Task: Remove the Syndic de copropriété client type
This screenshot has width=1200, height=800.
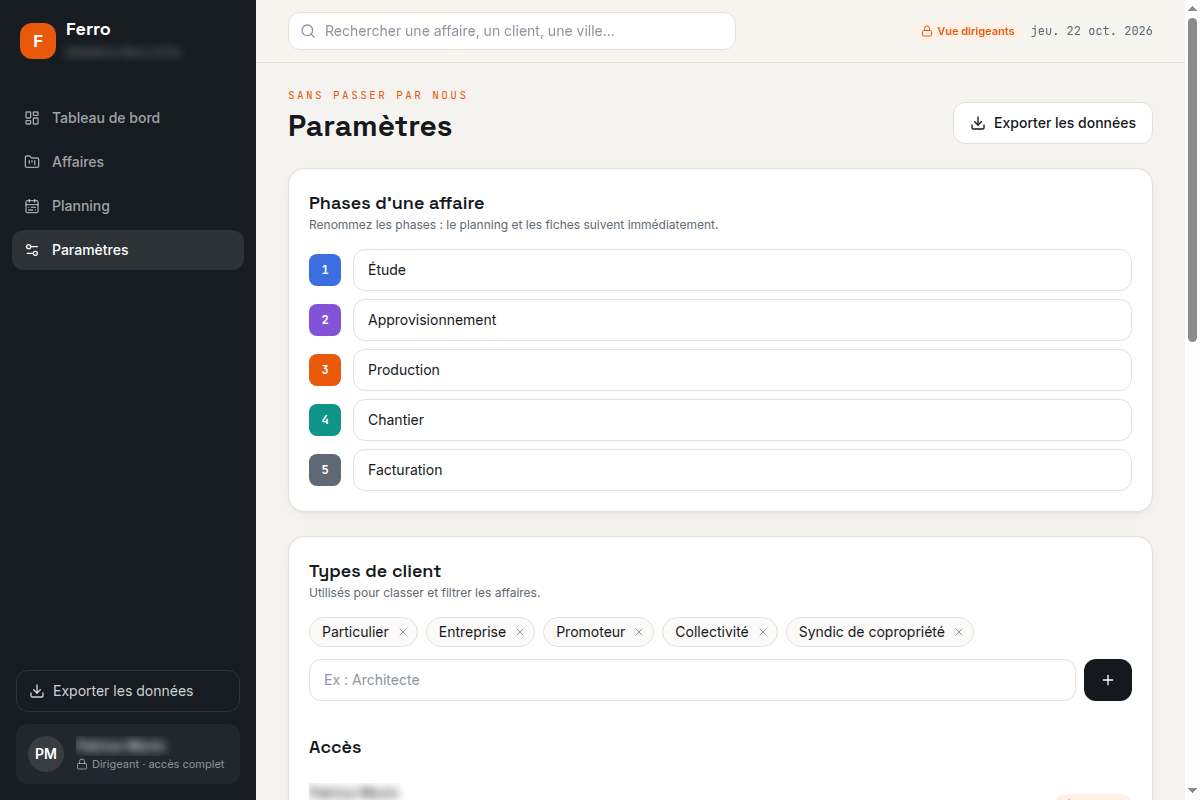Action: 958,632
